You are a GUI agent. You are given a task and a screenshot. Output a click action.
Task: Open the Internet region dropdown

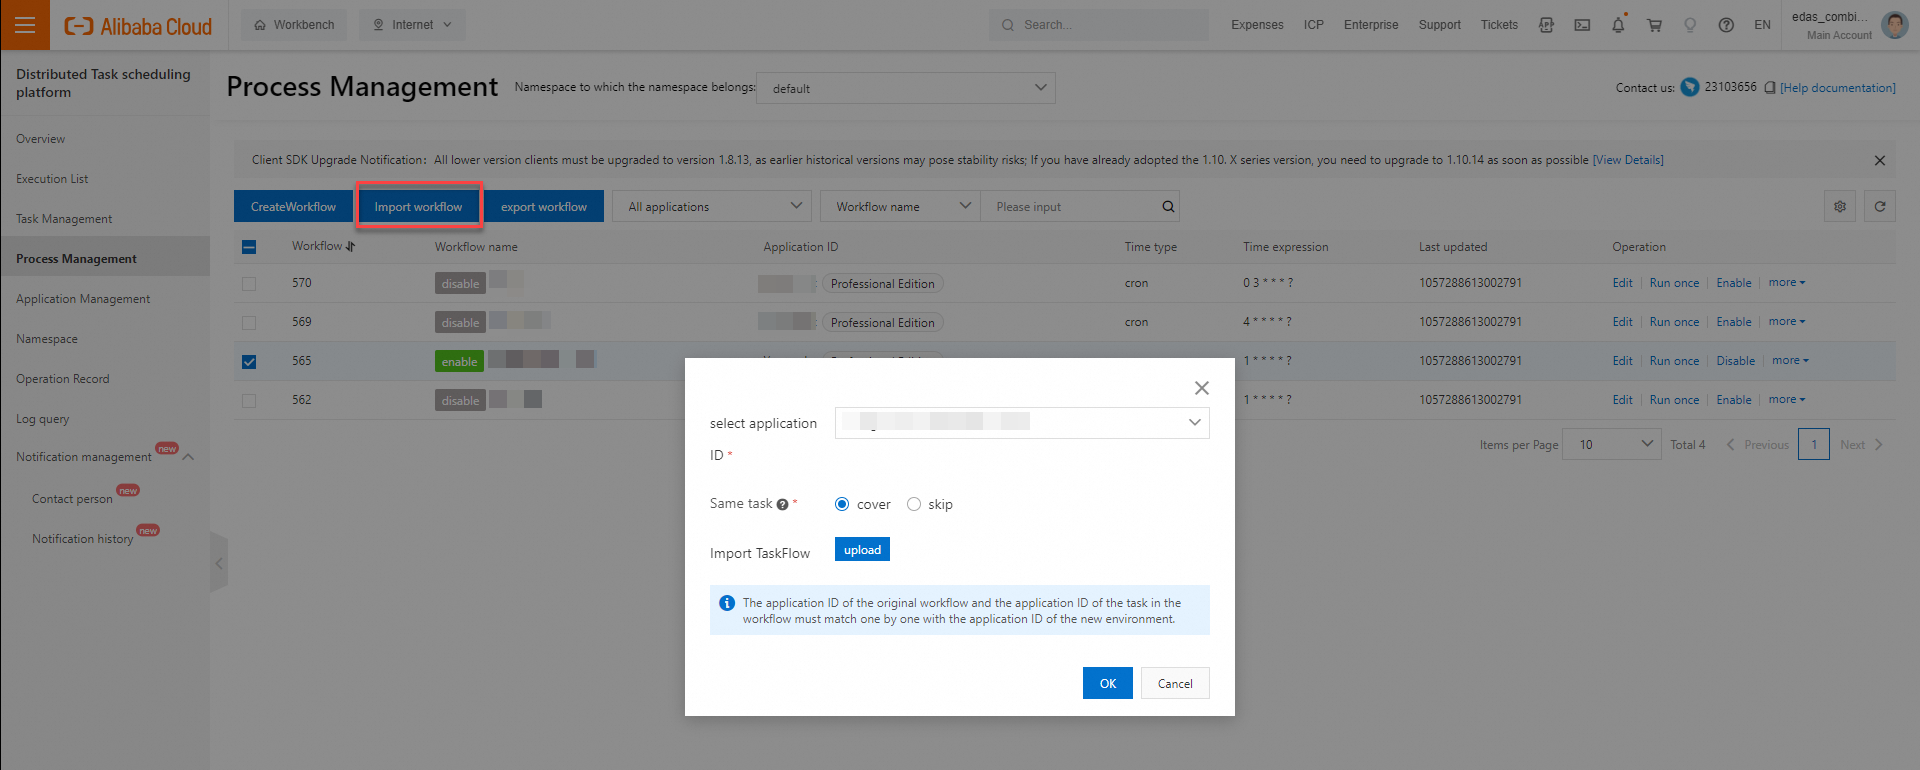pyautogui.click(x=412, y=25)
